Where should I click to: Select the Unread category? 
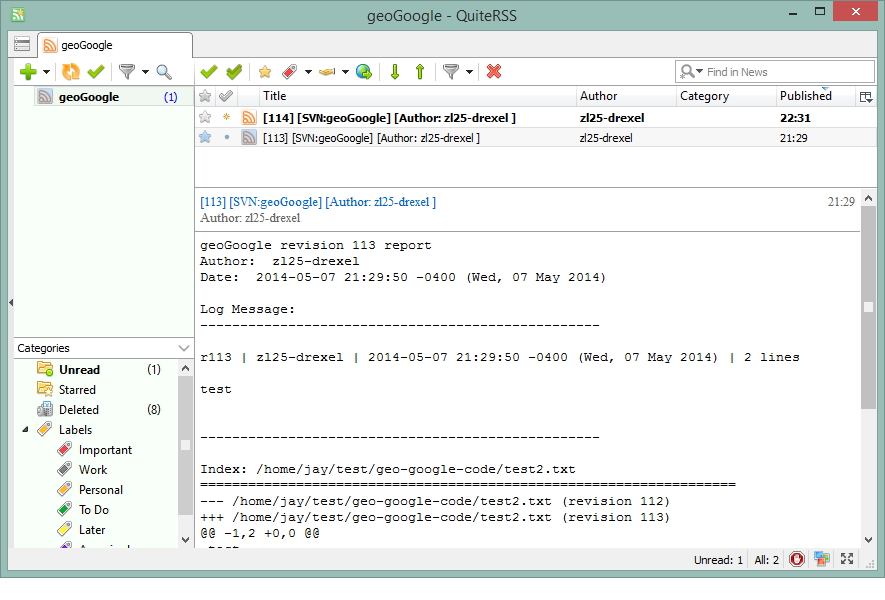(x=96, y=370)
